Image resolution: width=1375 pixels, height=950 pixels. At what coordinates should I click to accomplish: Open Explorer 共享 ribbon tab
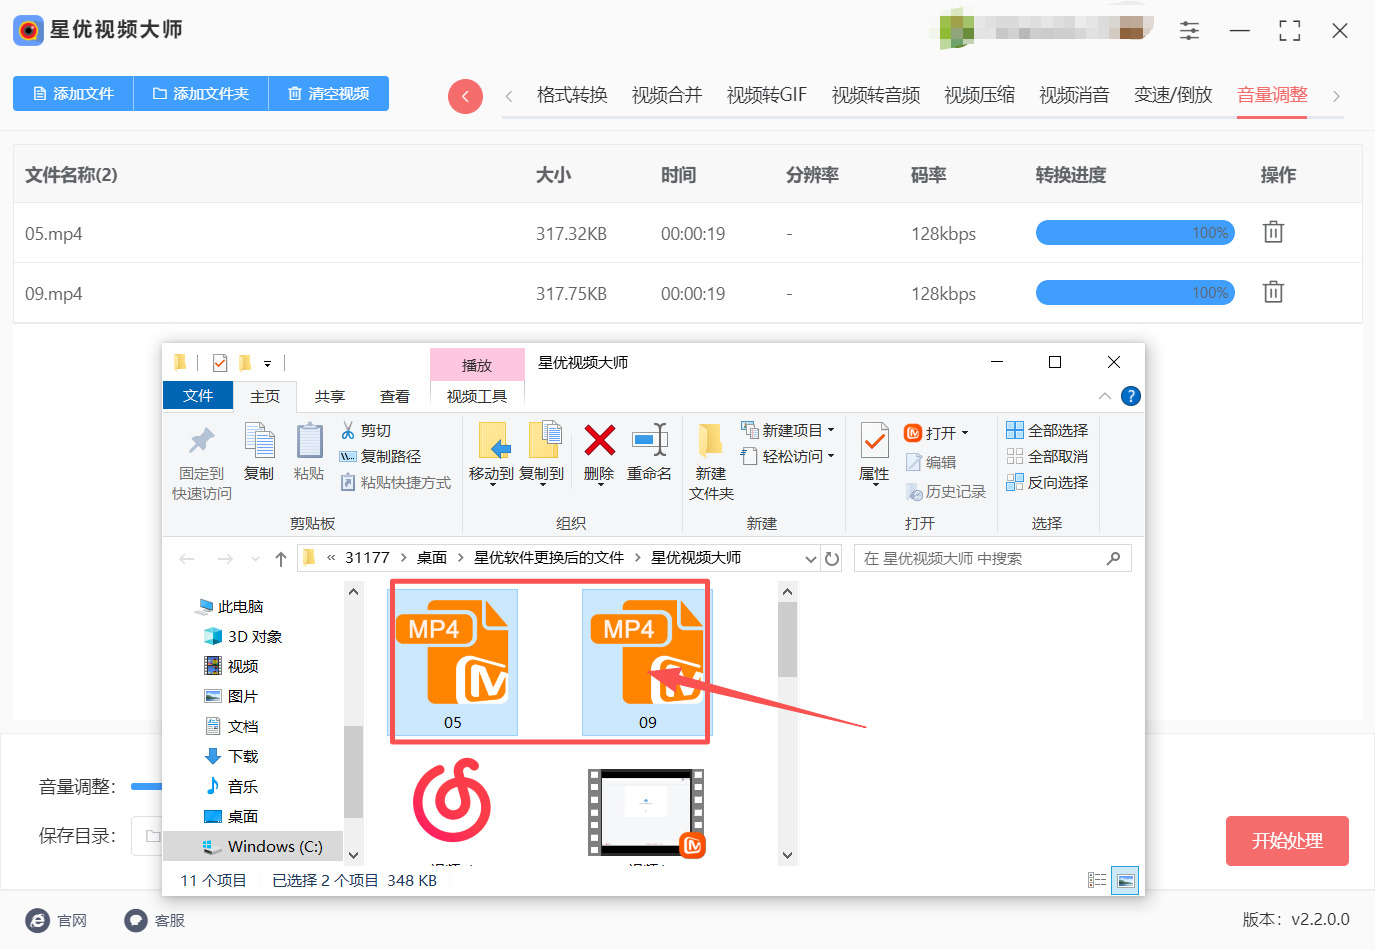tap(329, 397)
